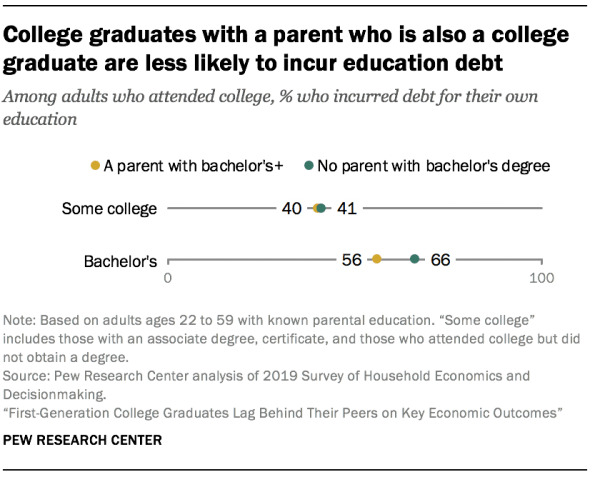Viewport: 600px width, 477px height.
Task: Select the "Bachelor's" row label
Action: pos(120,264)
